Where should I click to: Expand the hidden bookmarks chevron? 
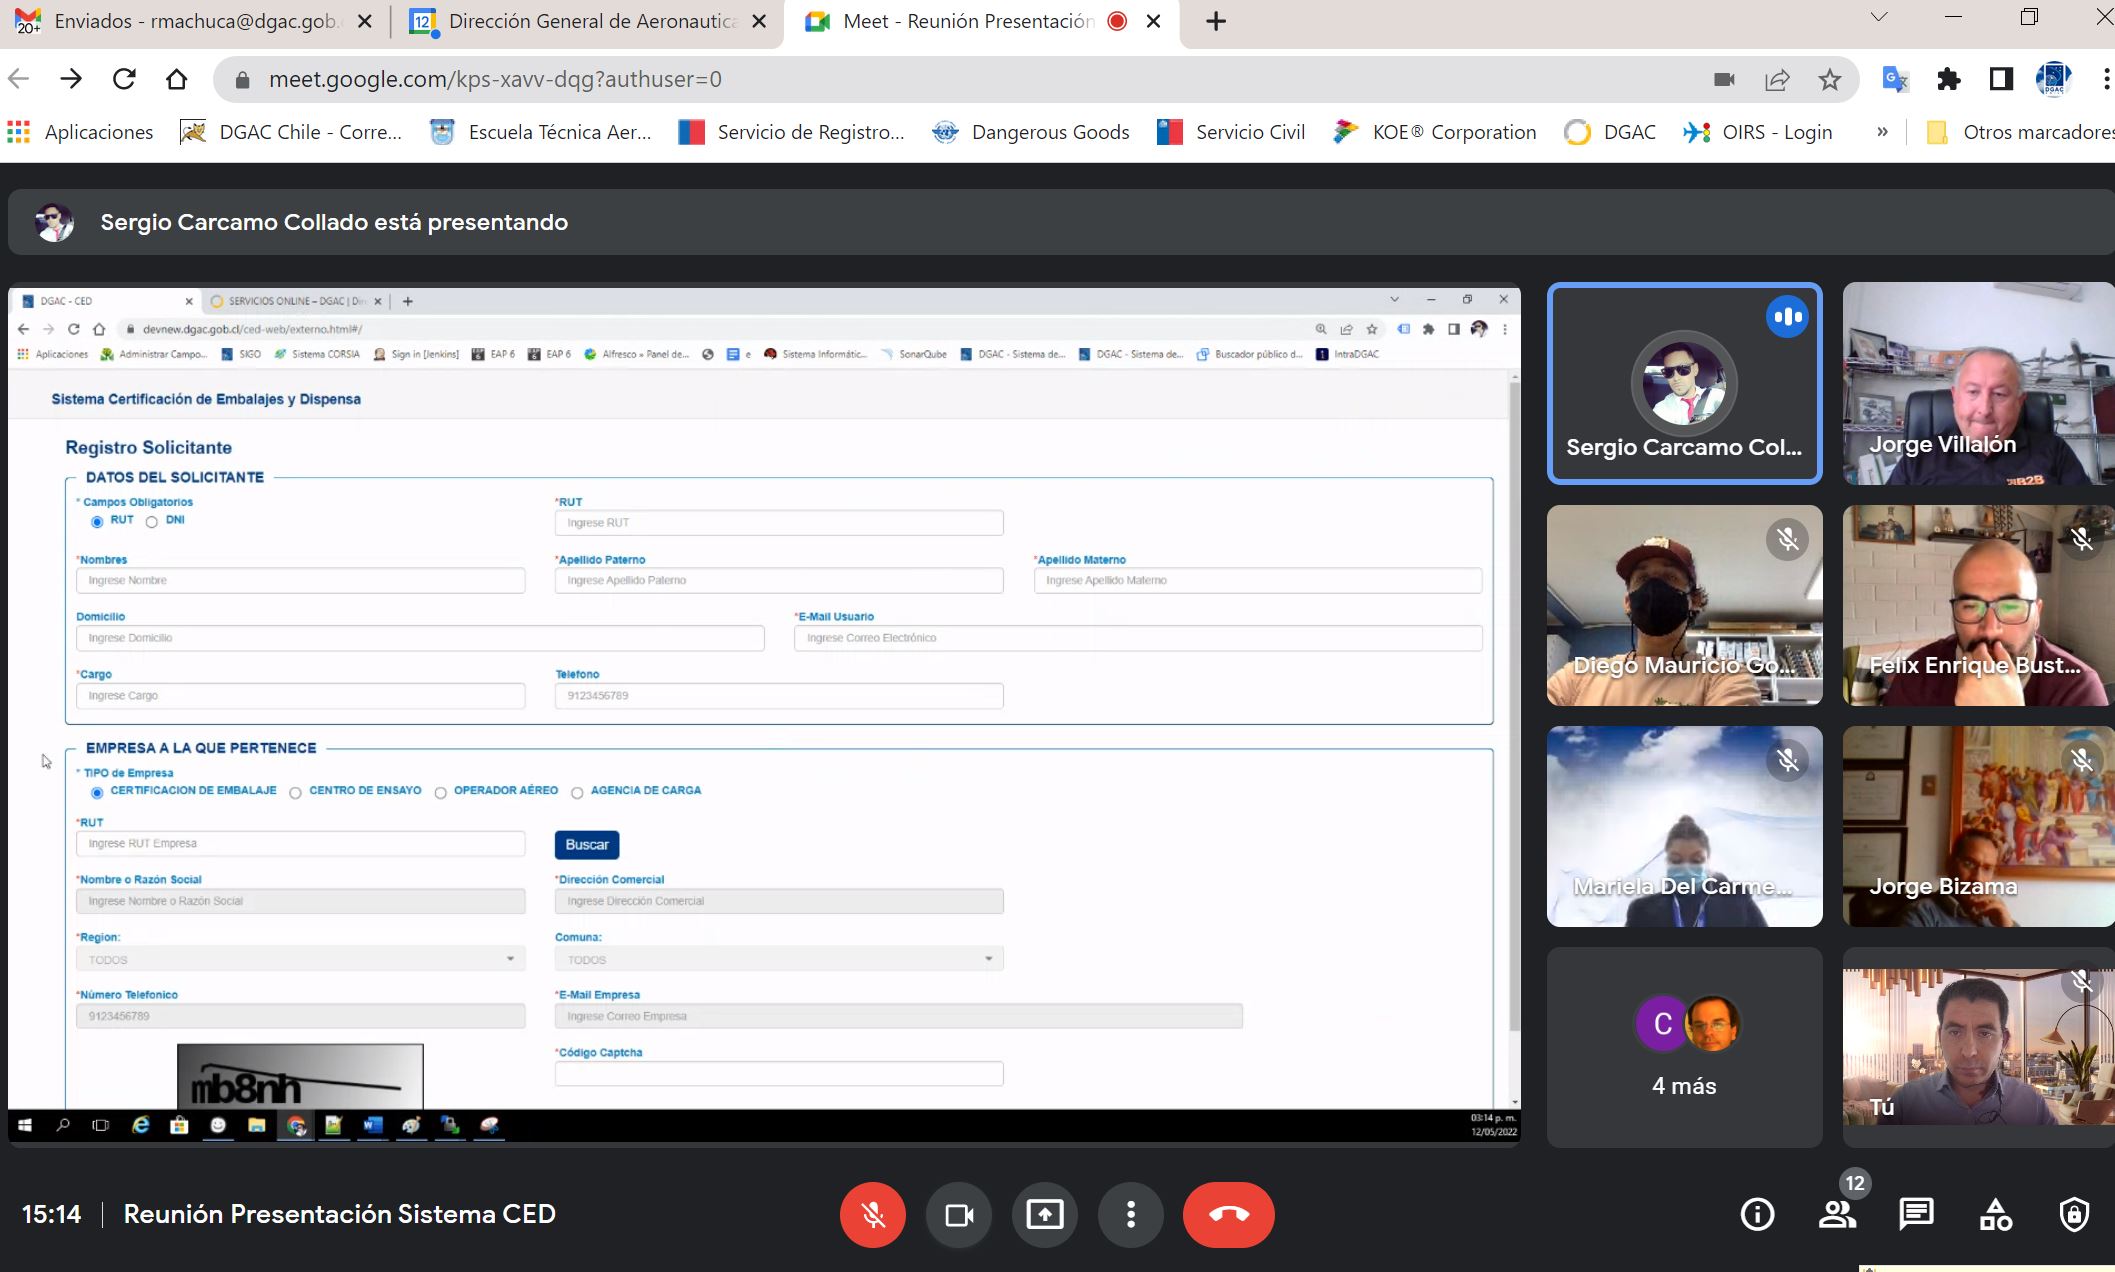pyautogui.click(x=1882, y=132)
